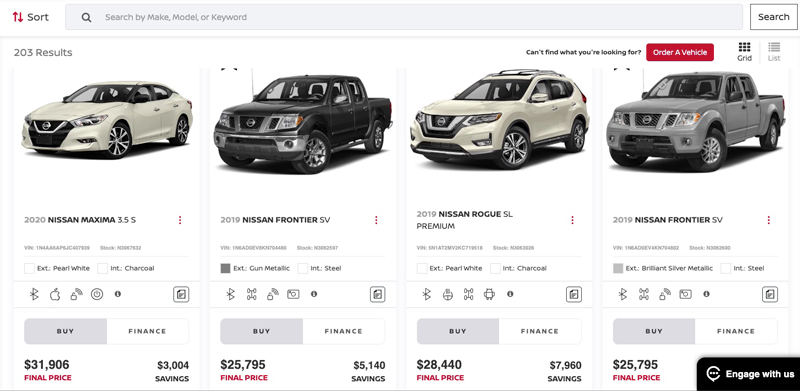Click backup camera icon on silver Frontier card
This screenshot has width=800, height=391.
(x=685, y=294)
